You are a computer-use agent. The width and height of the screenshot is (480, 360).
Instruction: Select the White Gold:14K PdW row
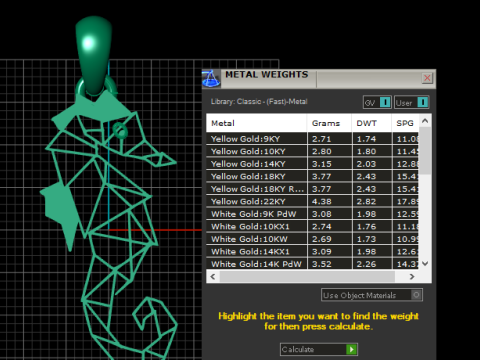(313, 264)
